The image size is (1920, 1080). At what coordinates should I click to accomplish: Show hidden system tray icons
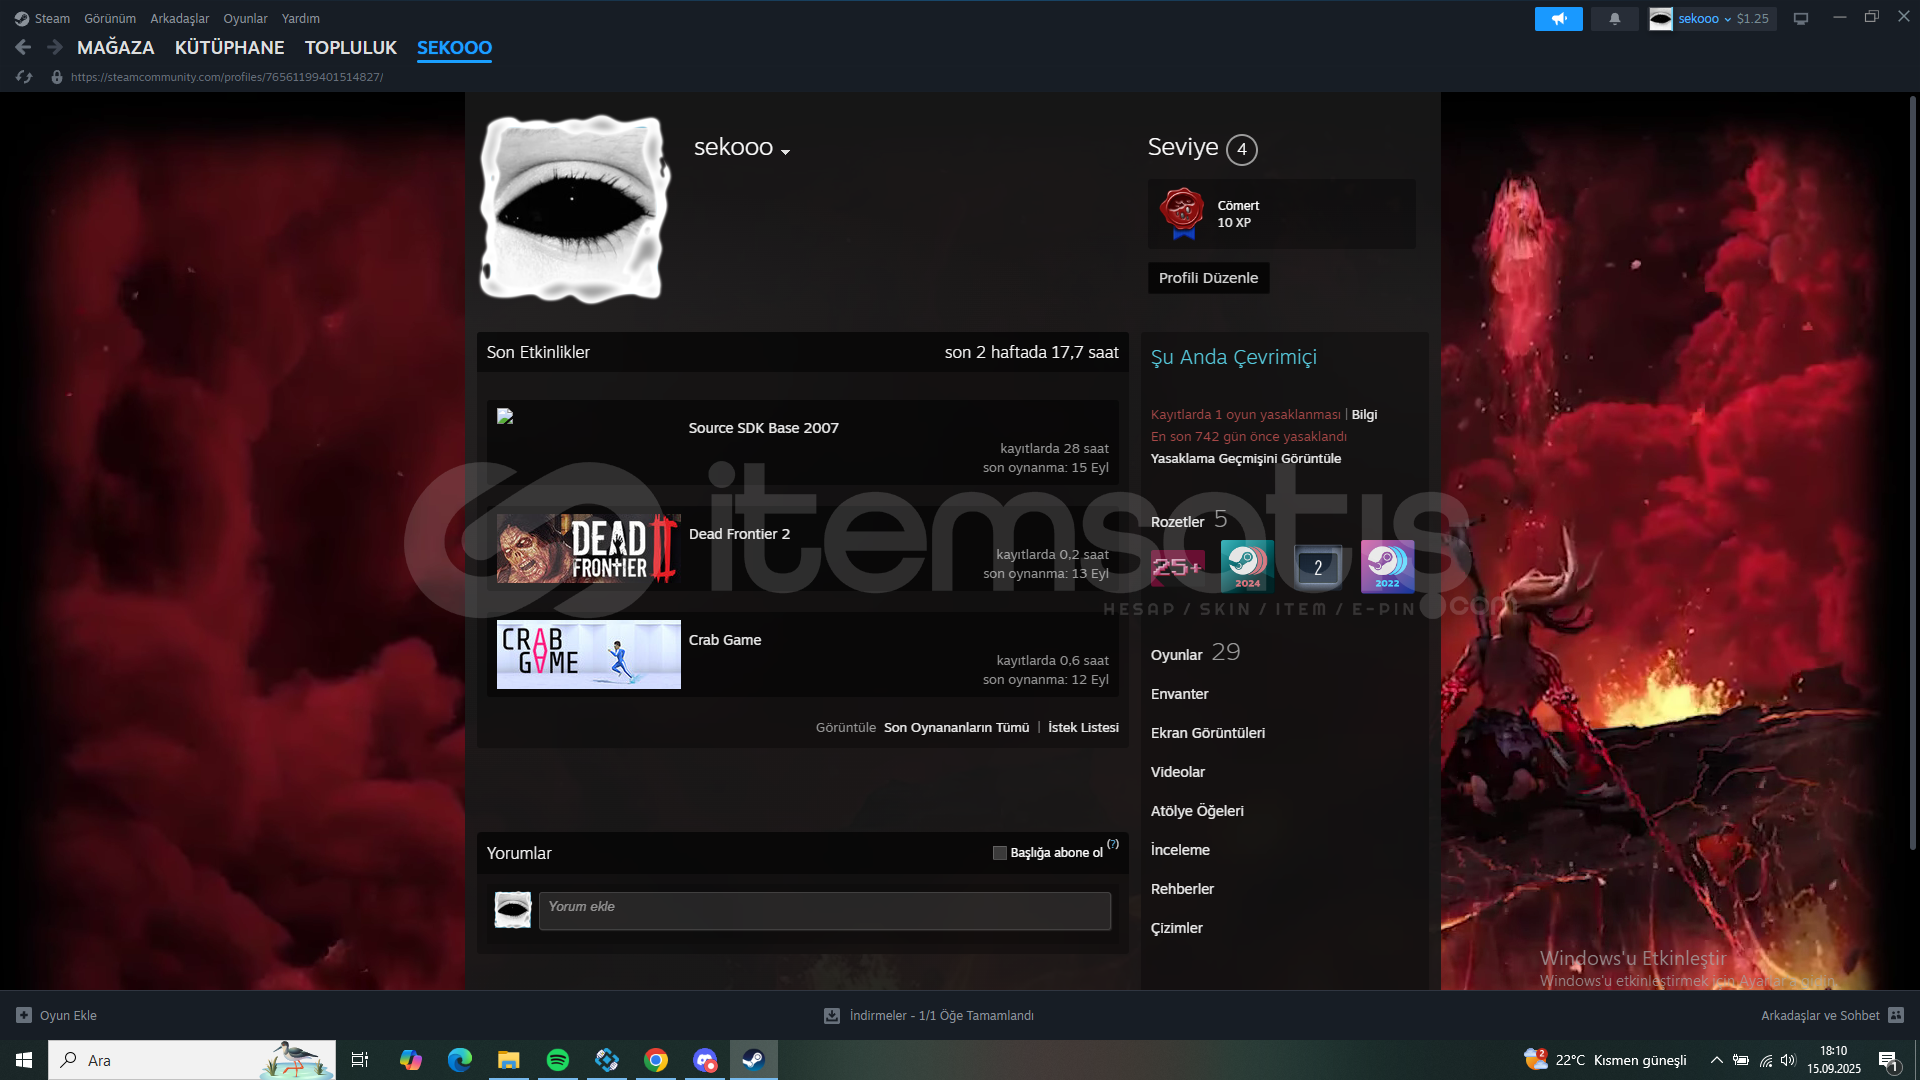[x=1716, y=1060]
